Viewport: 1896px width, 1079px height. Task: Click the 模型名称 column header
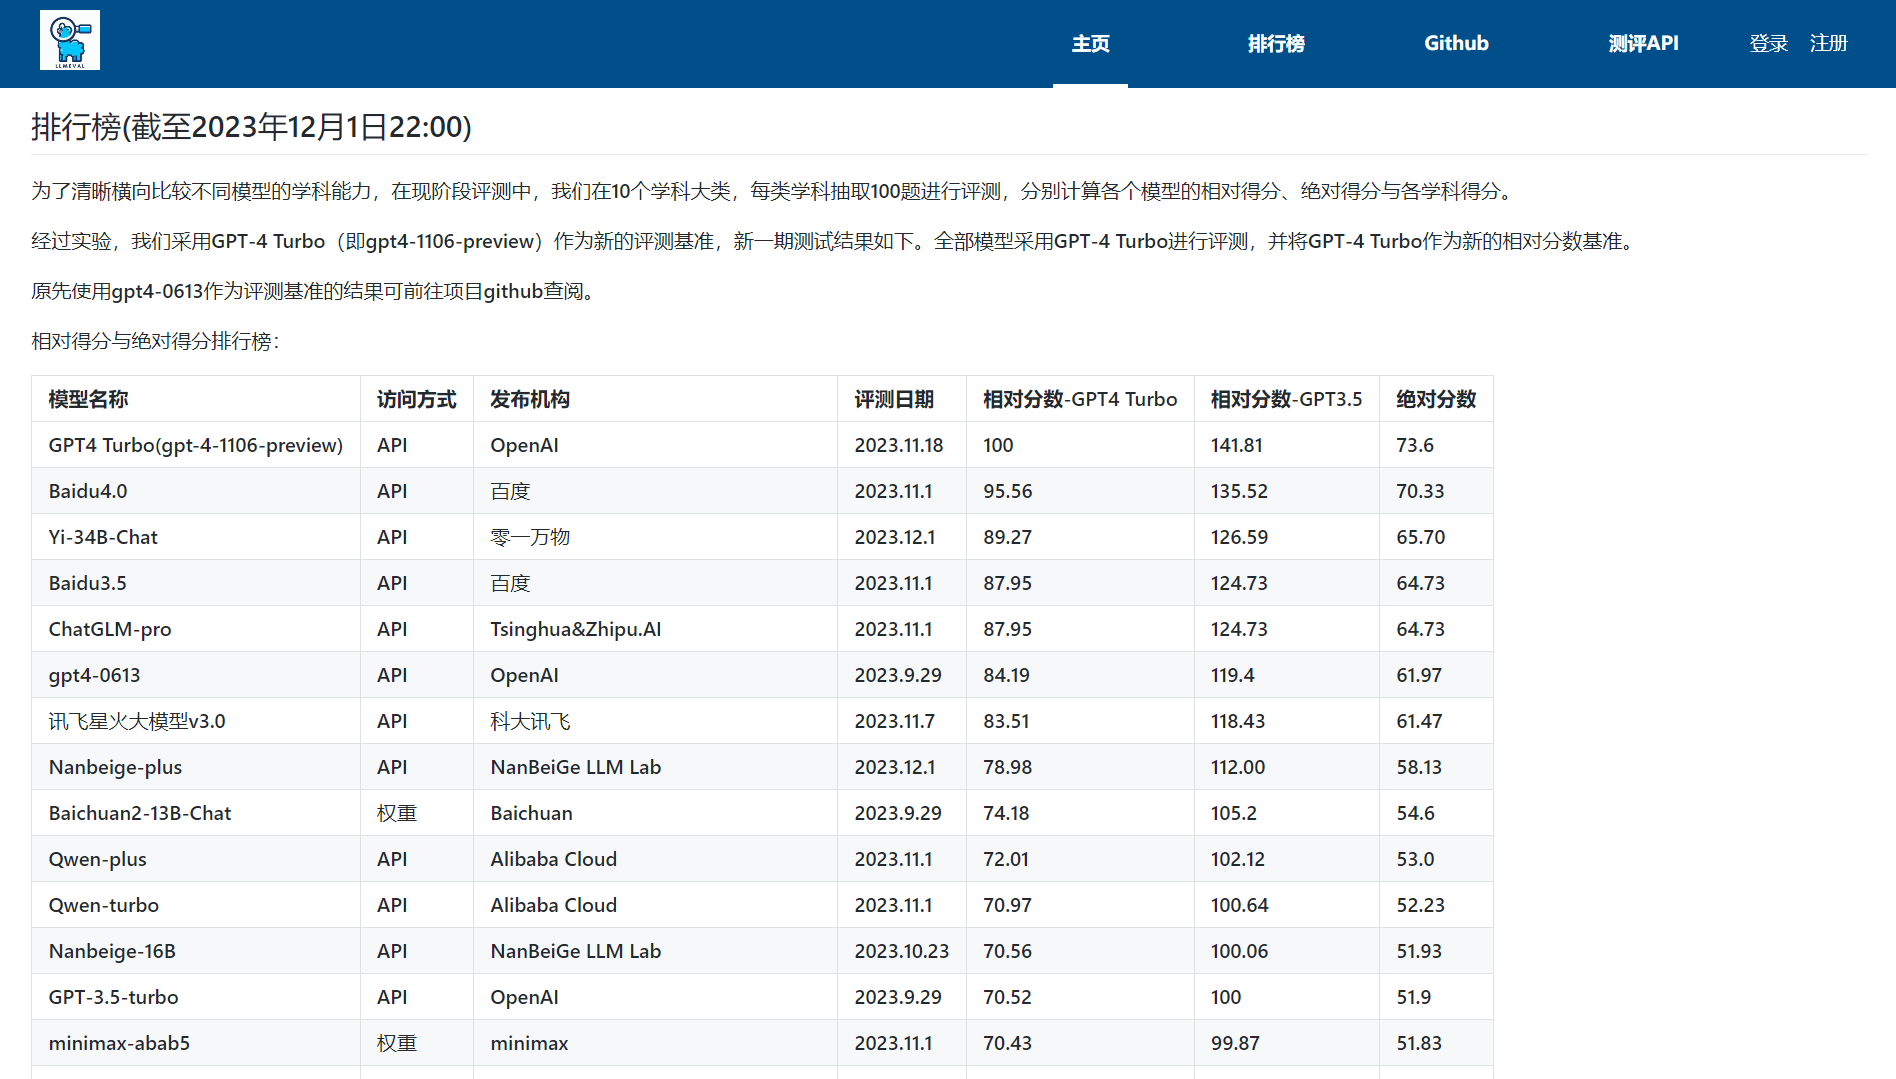(x=196, y=399)
